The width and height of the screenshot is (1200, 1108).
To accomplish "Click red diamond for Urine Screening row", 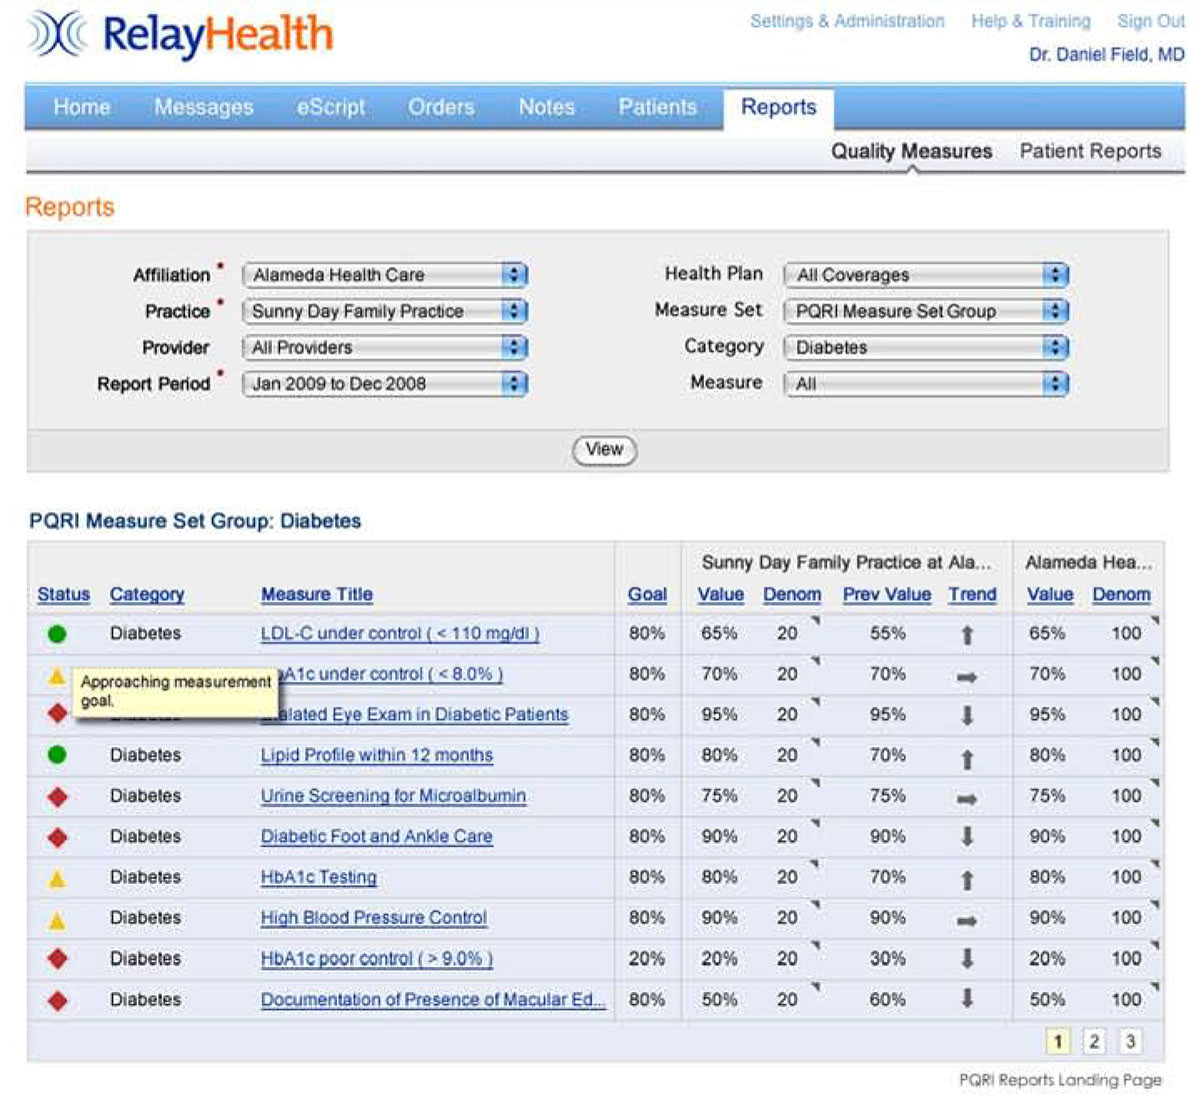I will pyautogui.click(x=57, y=797).
